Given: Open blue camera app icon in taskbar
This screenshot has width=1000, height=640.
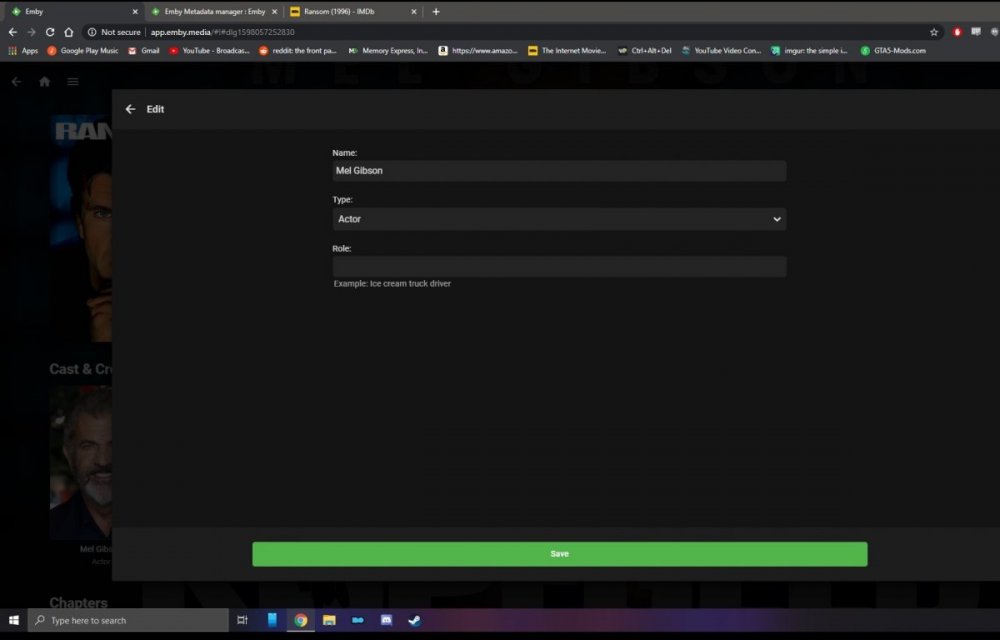Looking at the screenshot, I should (x=358, y=620).
